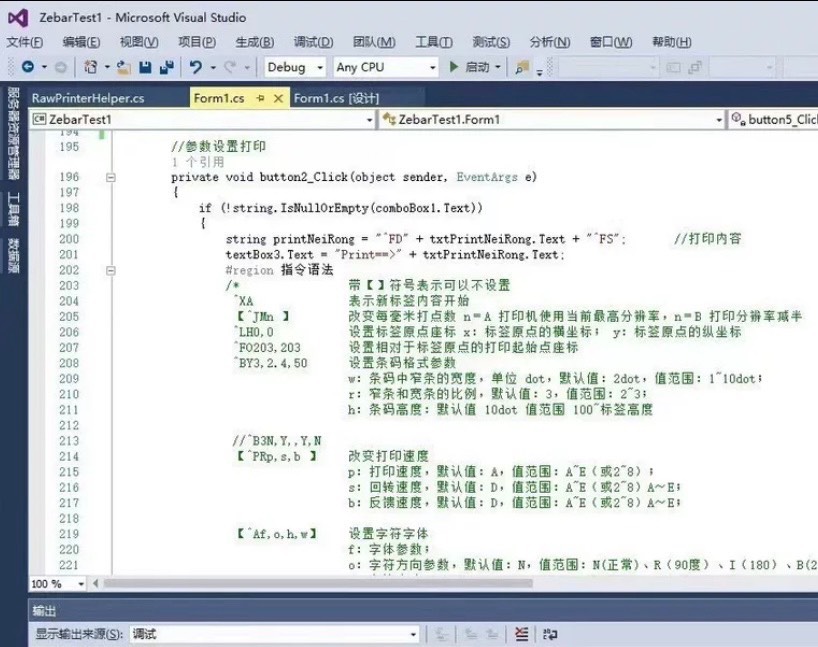Click the Undo arrow icon
This screenshot has height=647, width=818.
(196, 67)
